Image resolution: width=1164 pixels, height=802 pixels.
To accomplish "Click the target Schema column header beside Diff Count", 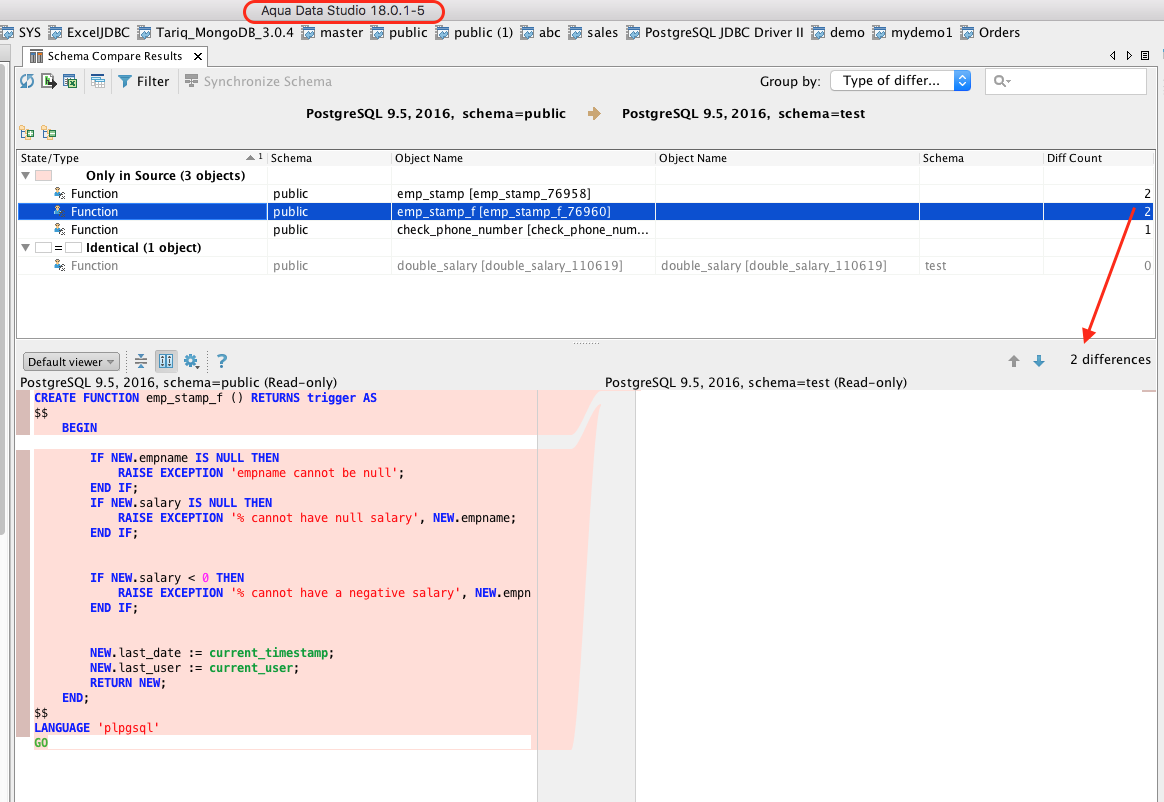I will click(981, 158).
